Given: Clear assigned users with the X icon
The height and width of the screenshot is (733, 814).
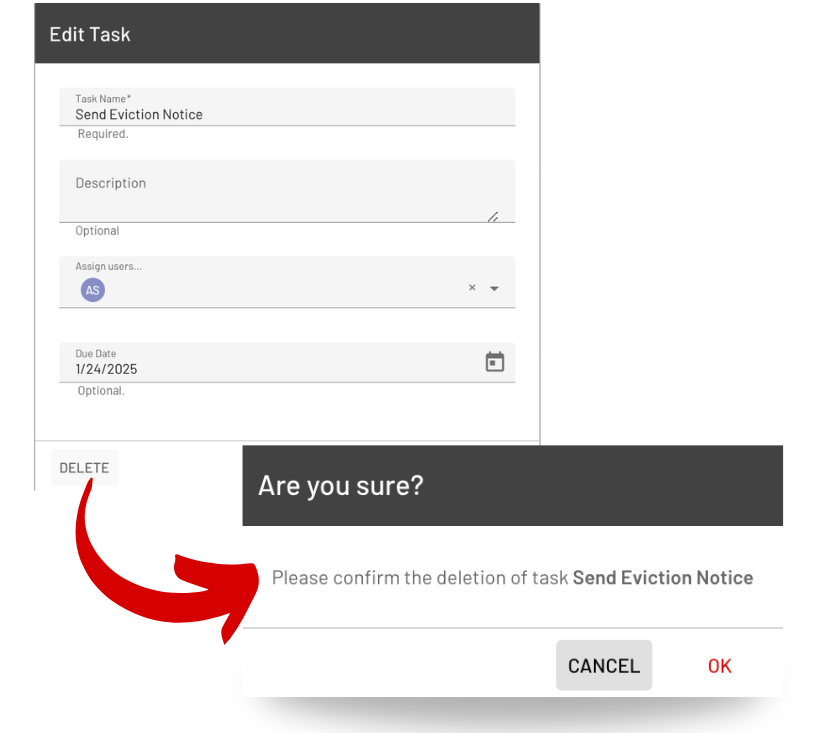Looking at the screenshot, I should 472,287.
